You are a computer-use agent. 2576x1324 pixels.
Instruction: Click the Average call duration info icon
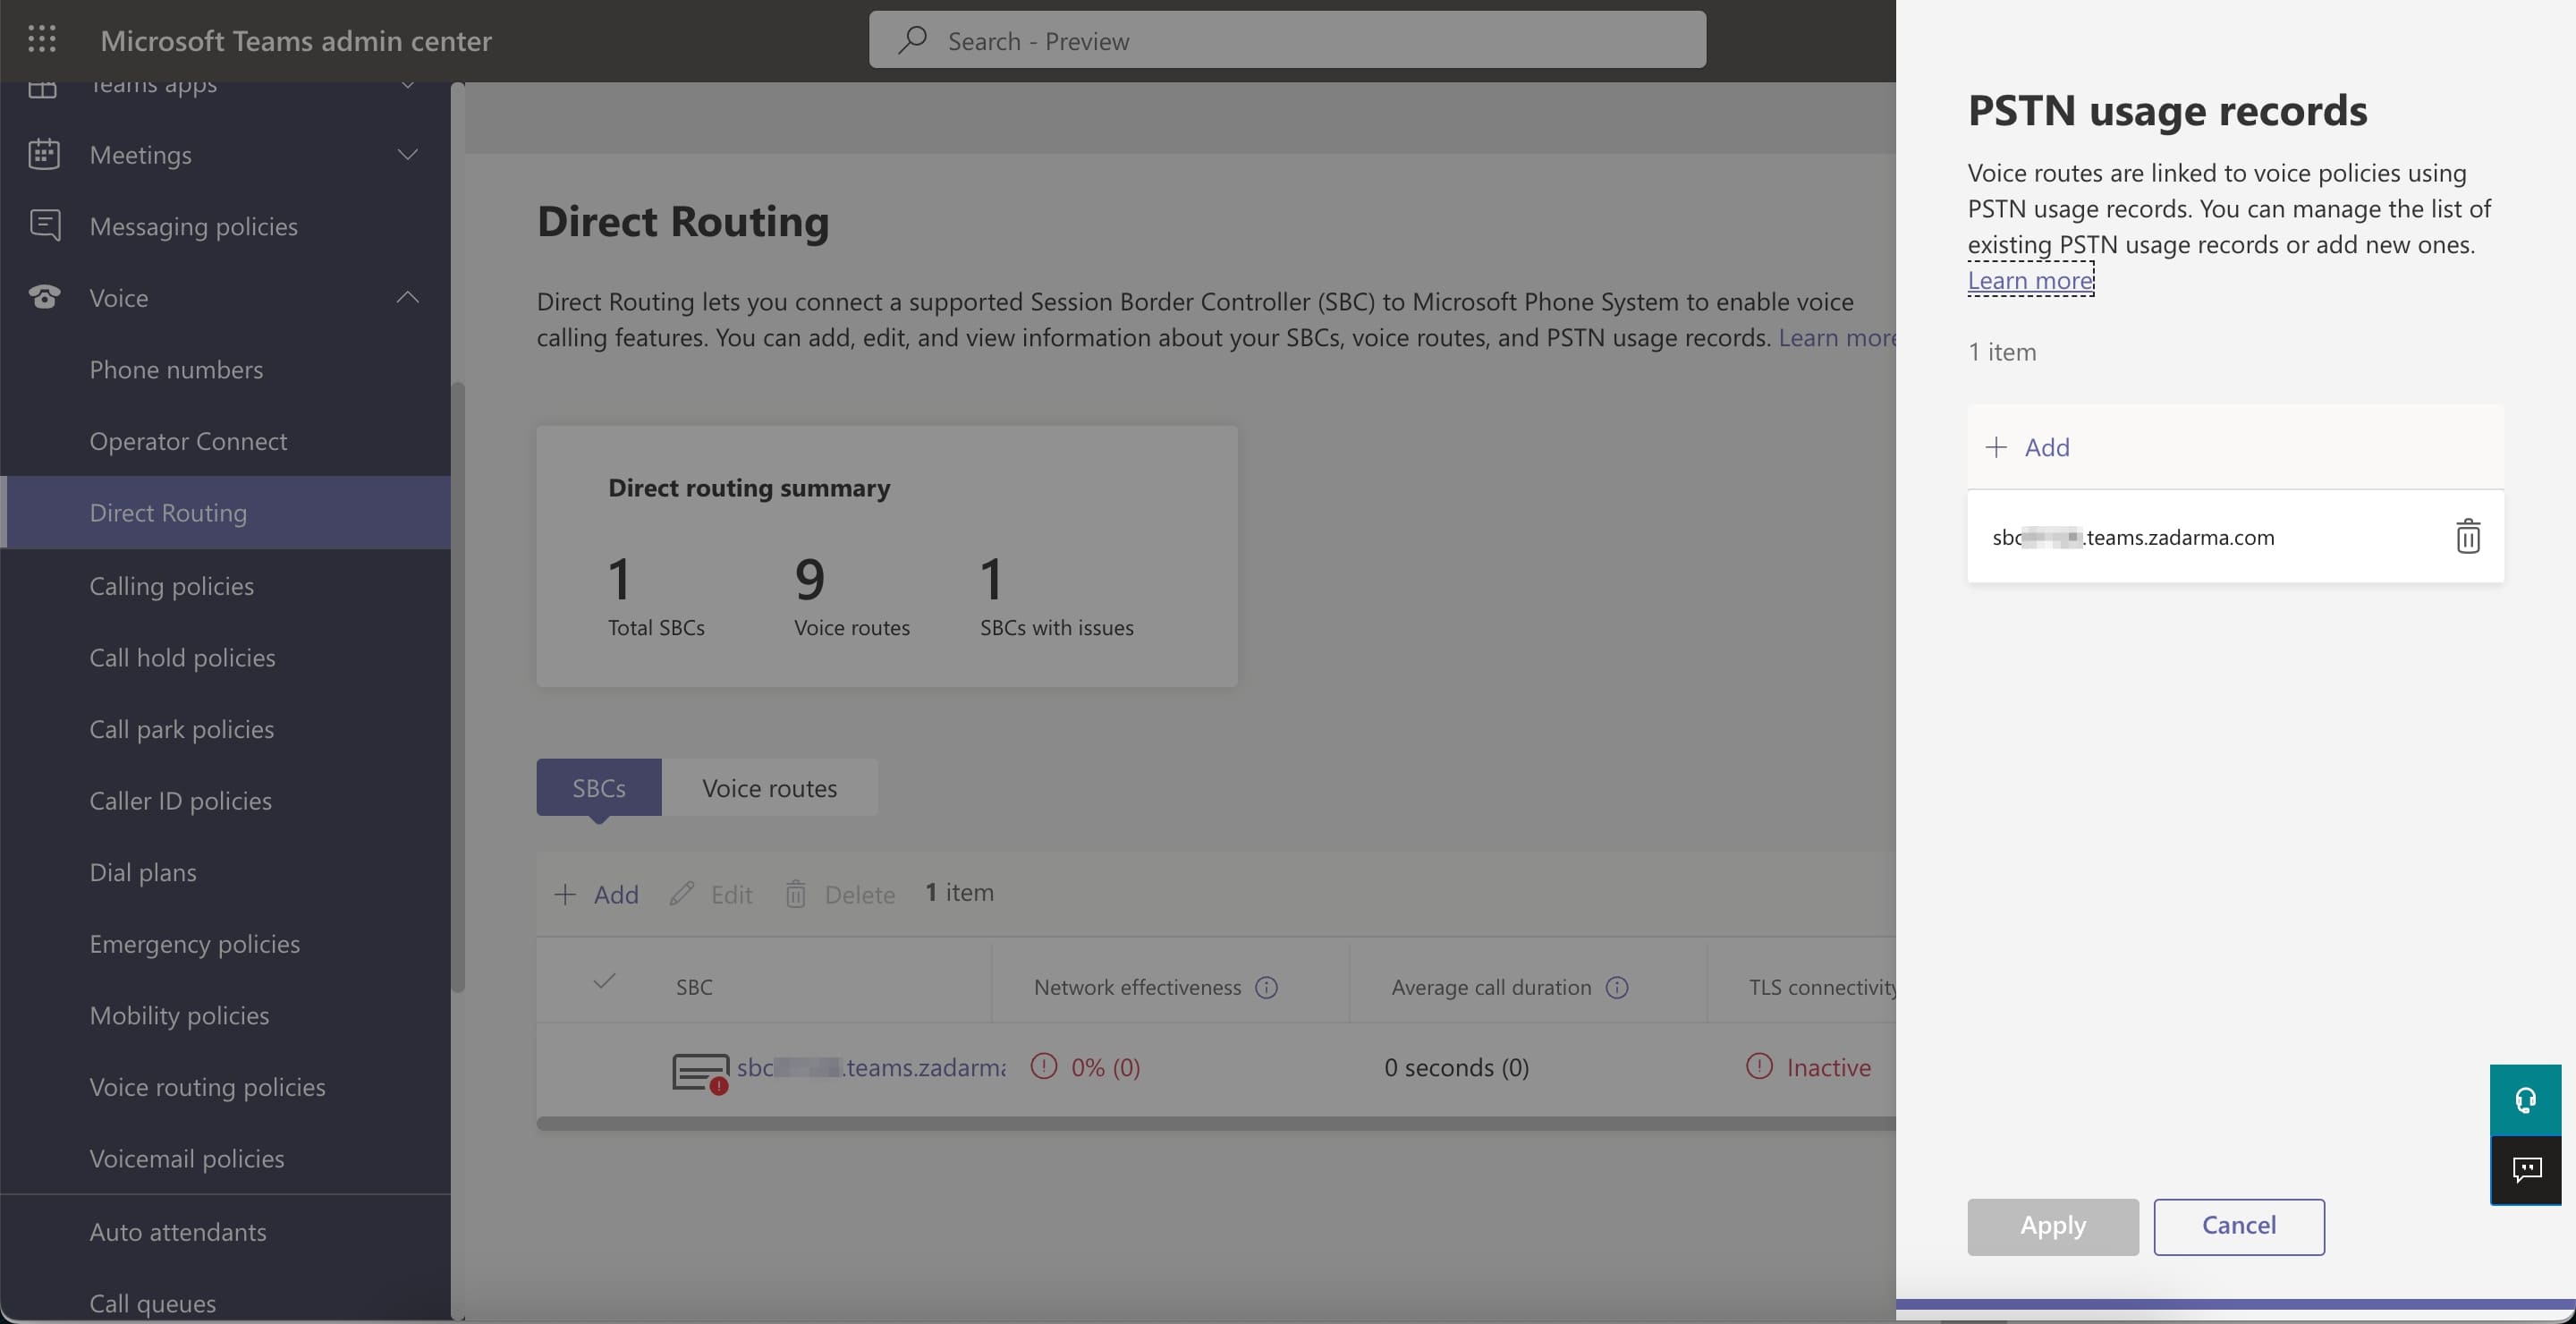click(x=1617, y=988)
